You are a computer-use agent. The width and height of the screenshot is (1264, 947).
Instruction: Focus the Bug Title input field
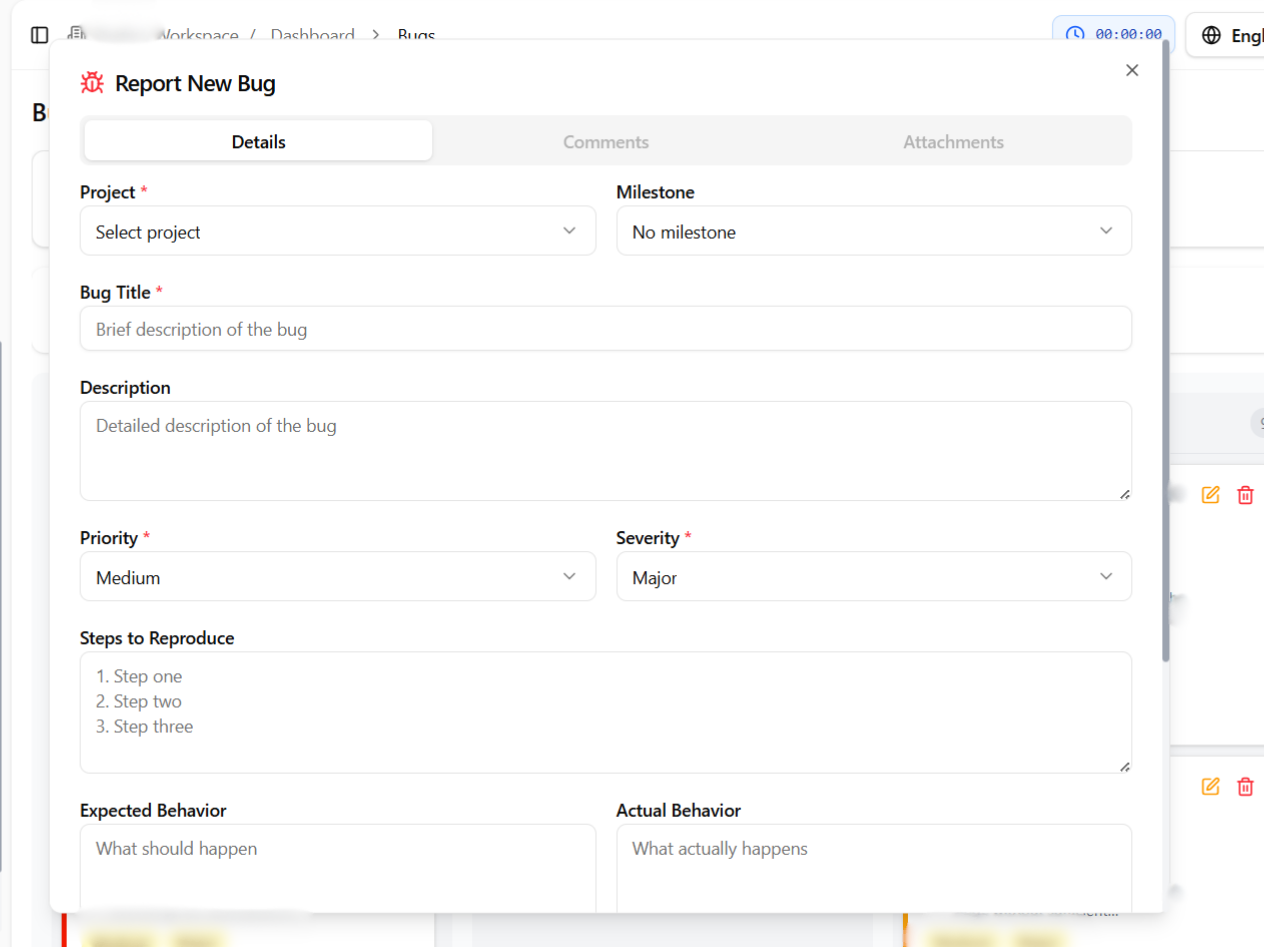[605, 329]
